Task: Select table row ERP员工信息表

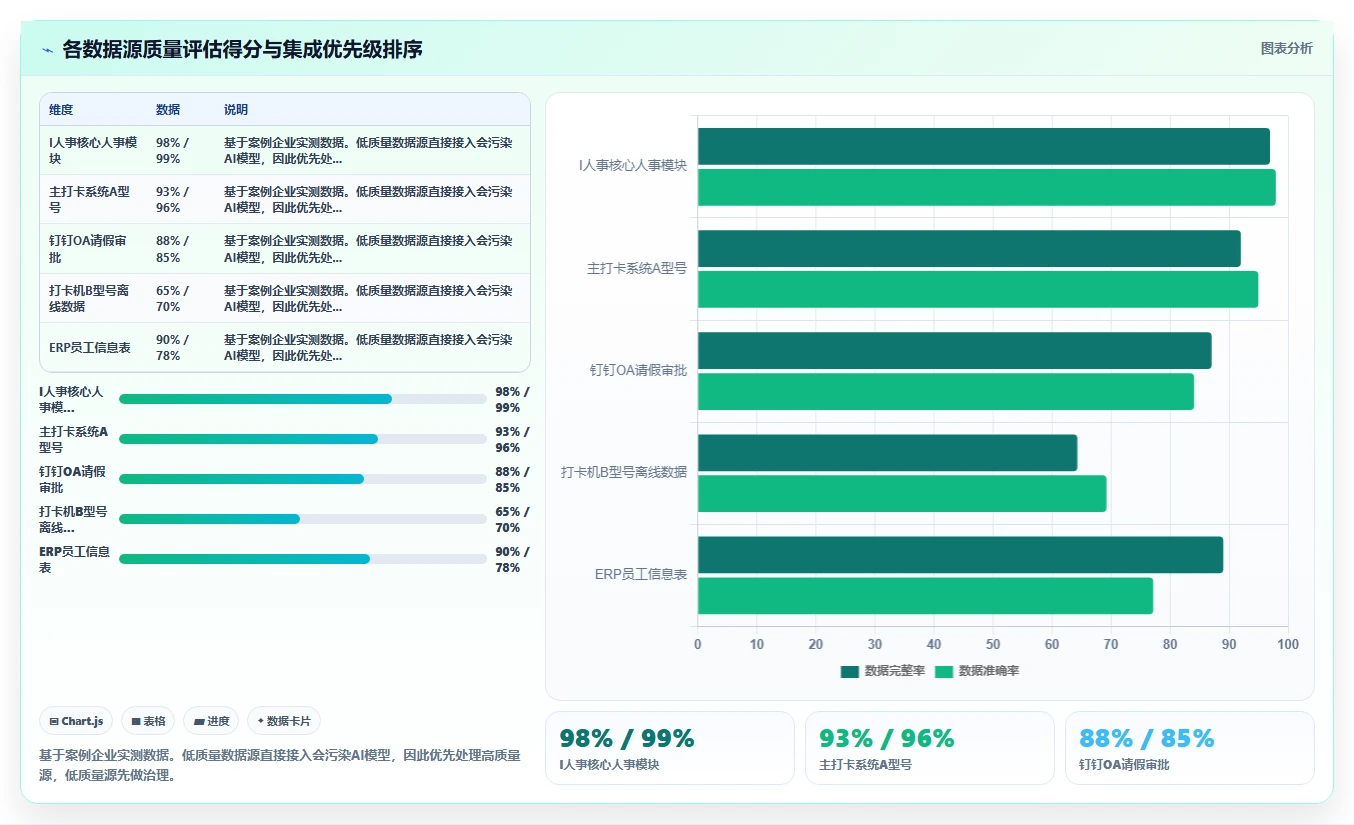Action: (x=285, y=348)
